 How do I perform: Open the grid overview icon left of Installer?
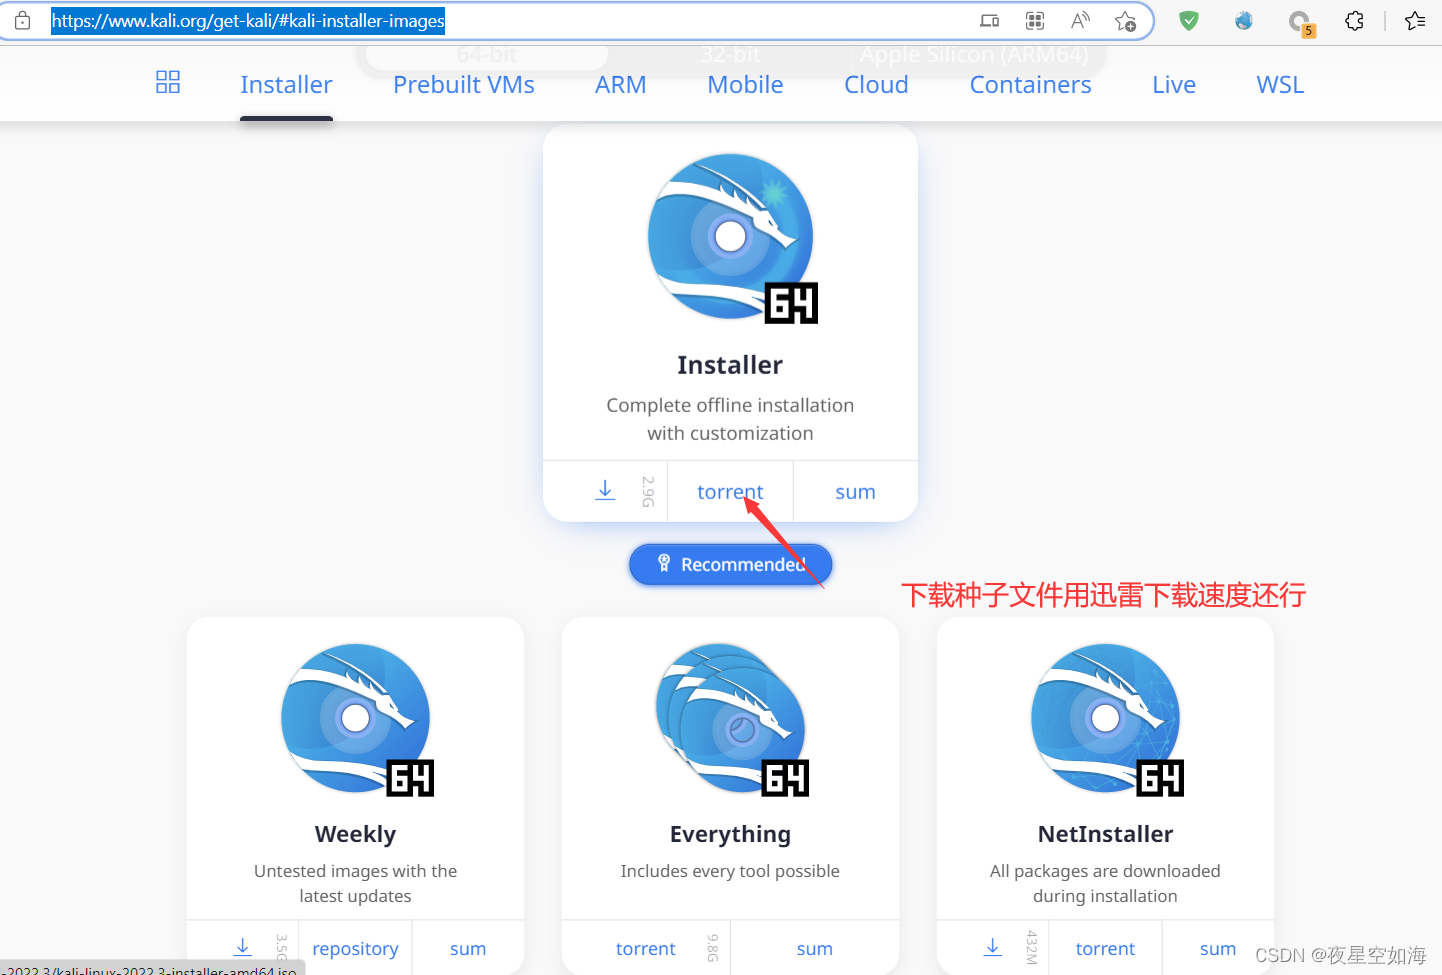pyautogui.click(x=168, y=82)
